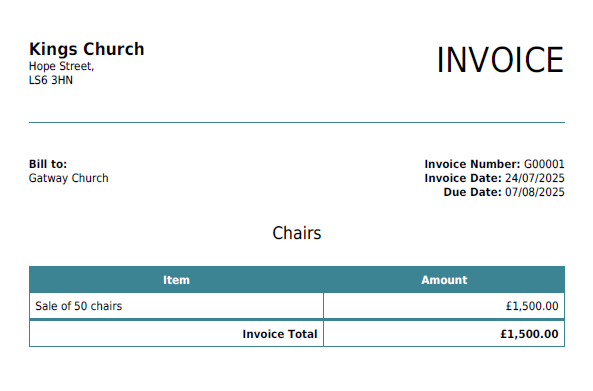
Task: Click the Due Date label
Action: [x=472, y=192]
